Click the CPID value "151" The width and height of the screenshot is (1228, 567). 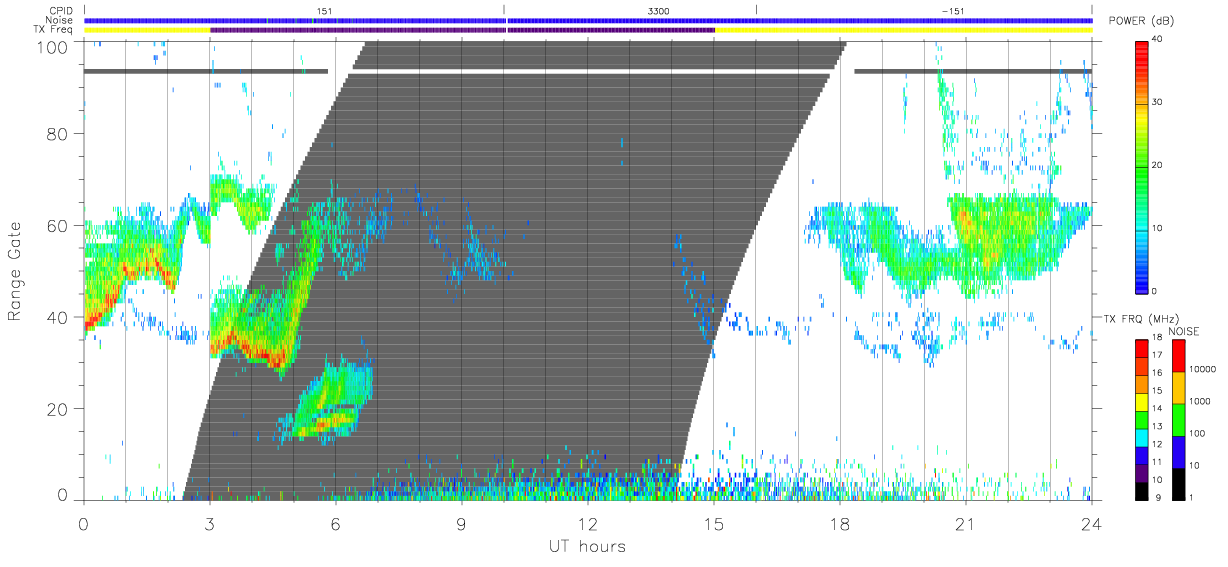323,11
